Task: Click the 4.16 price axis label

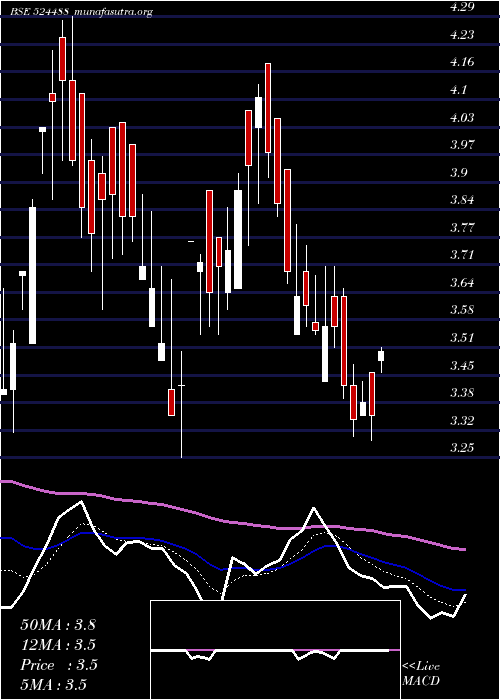Action: [x=463, y=62]
